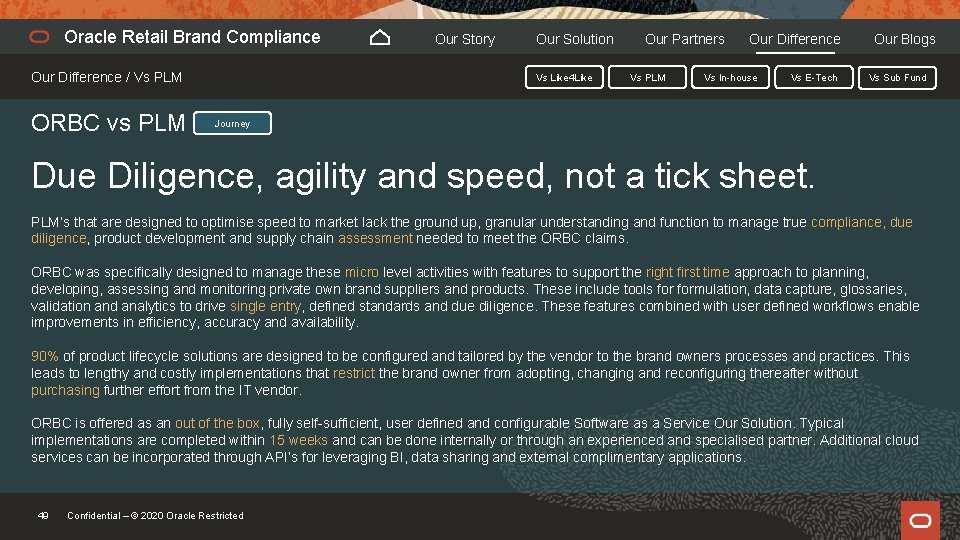Select the Vs In-house button
Screen dimensions: 960x540
(x=730, y=78)
